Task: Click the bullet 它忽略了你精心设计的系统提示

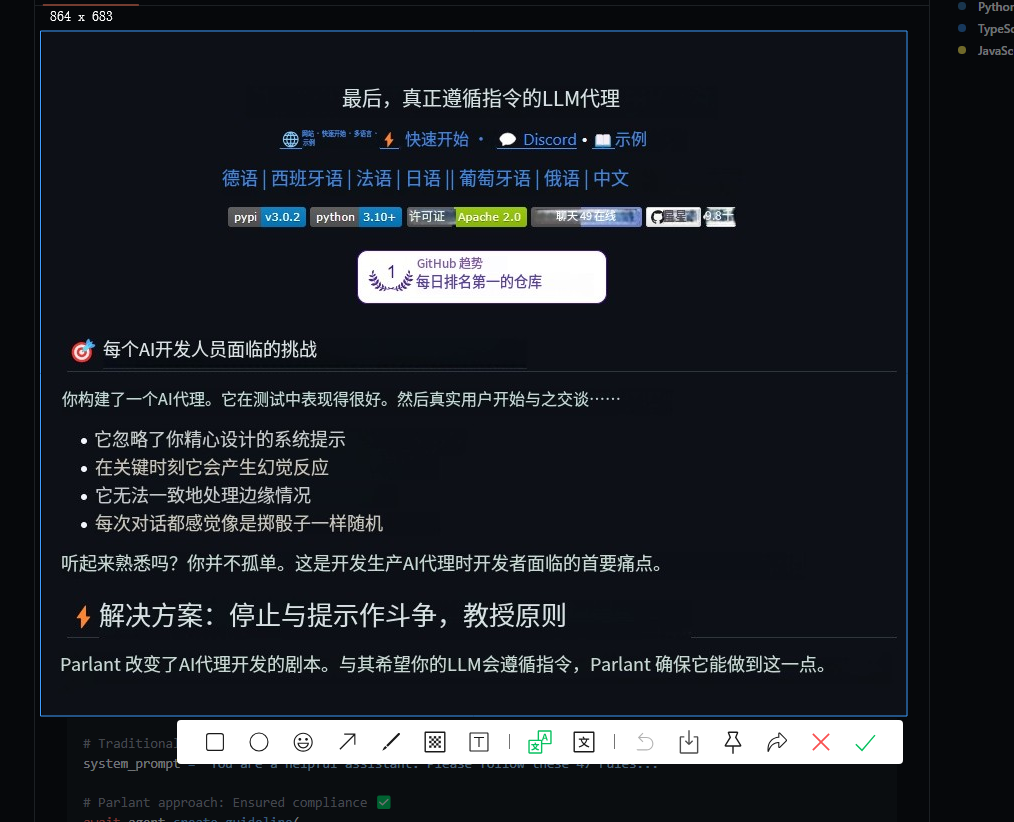Action: click(220, 439)
